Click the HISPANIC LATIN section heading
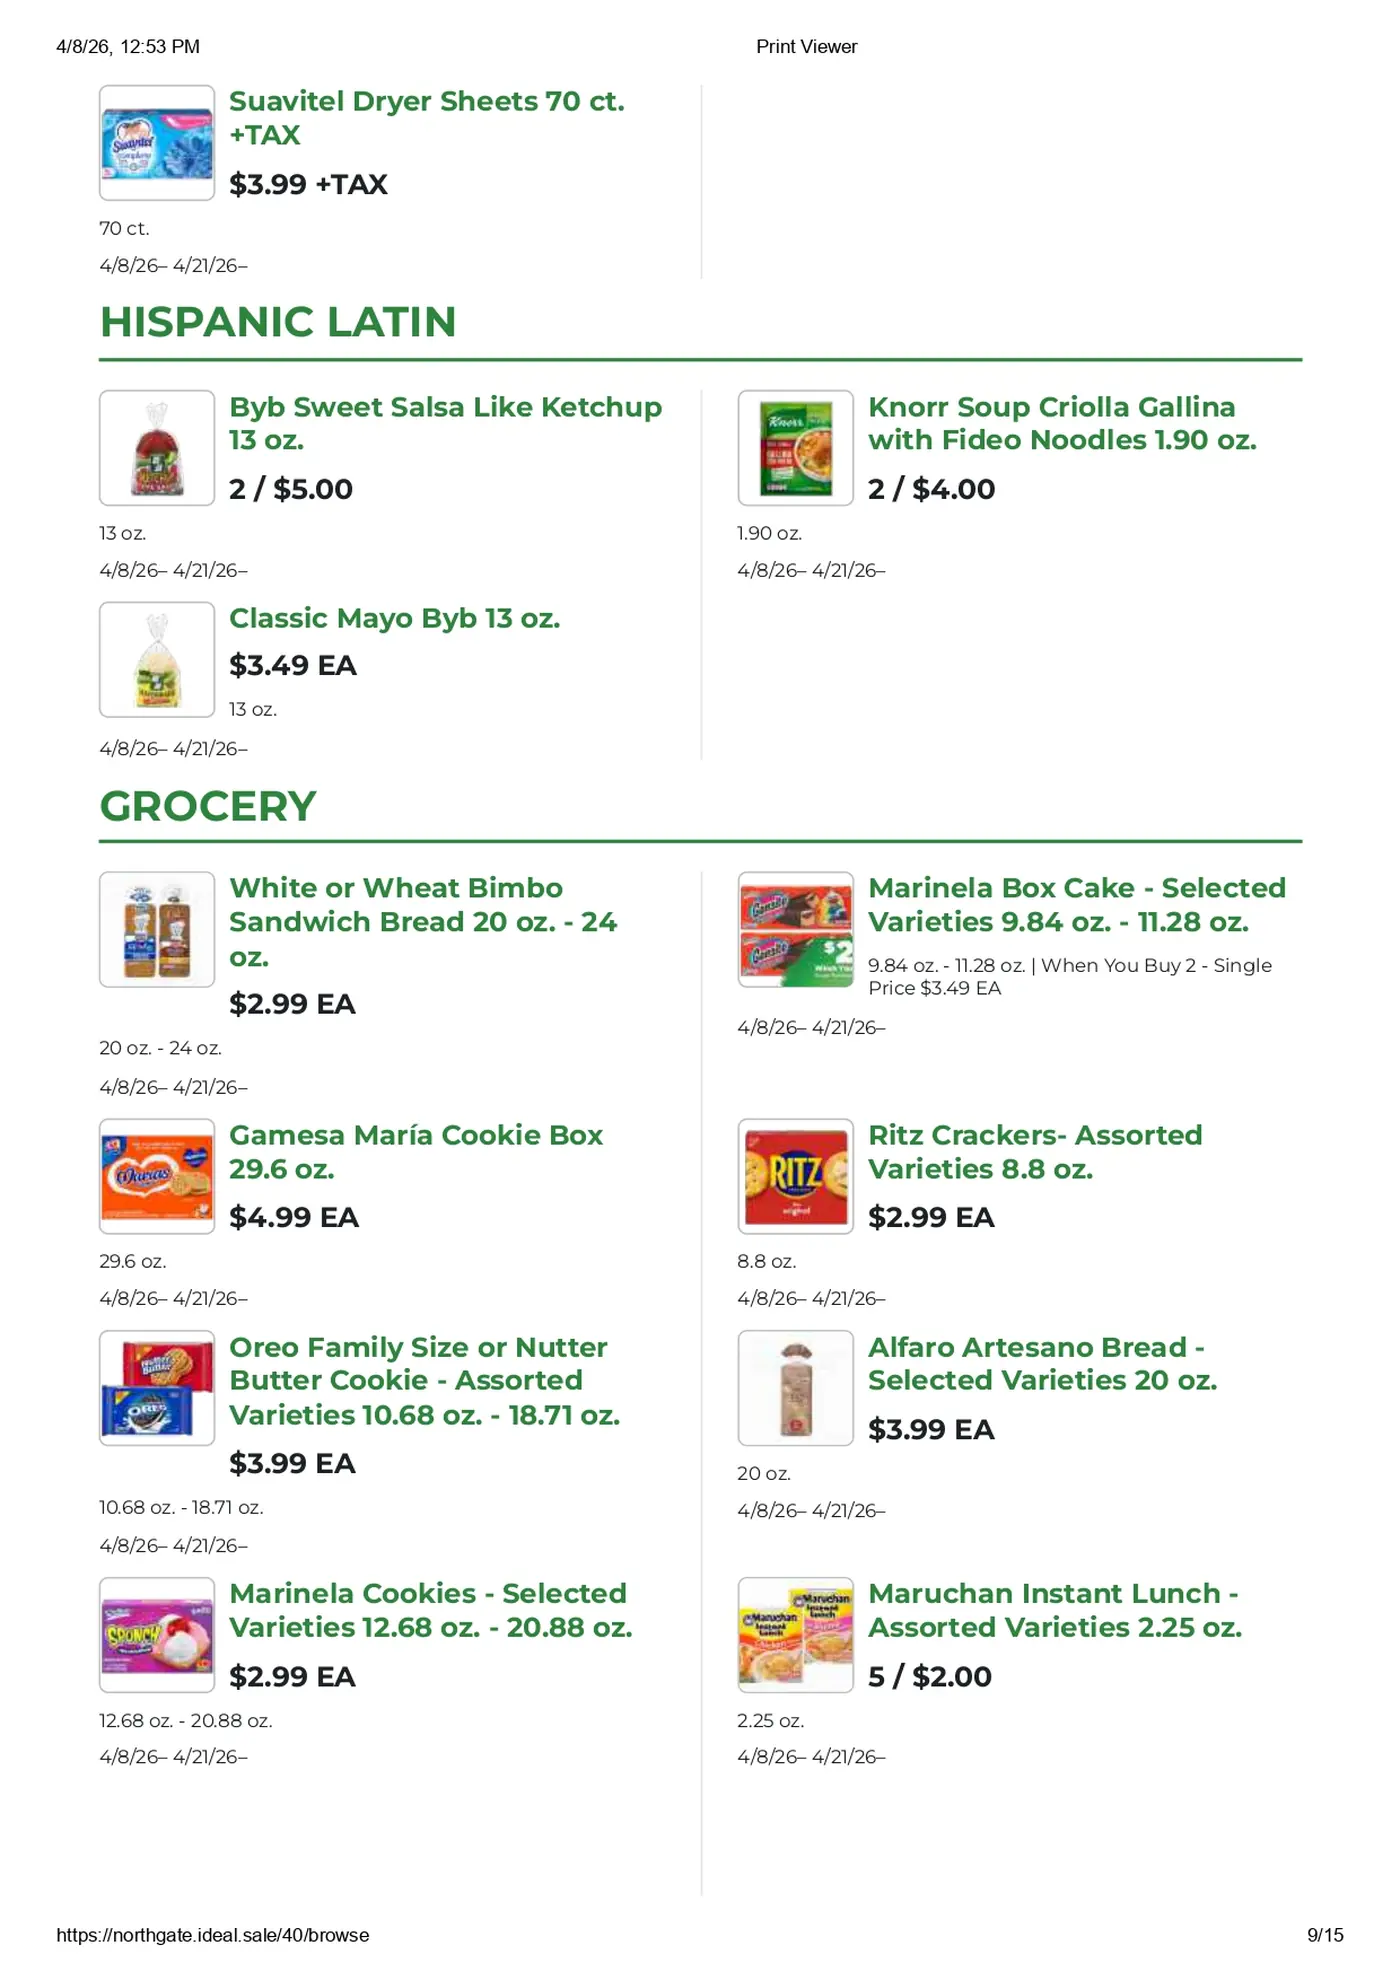The width and height of the screenshot is (1400, 1980). point(278,322)
